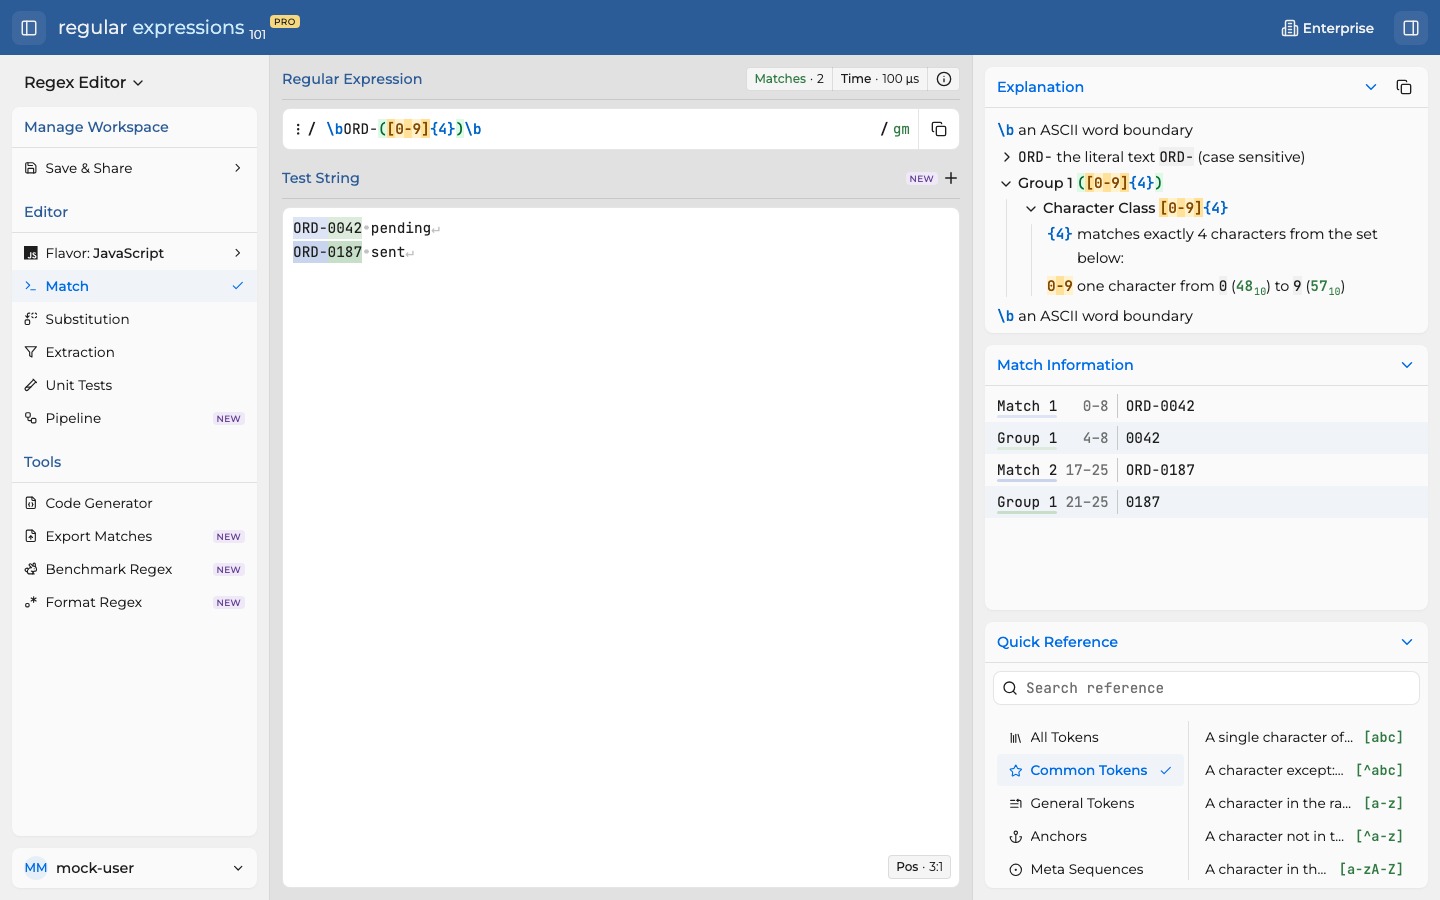Open the Regex Editor dropdown

[x=84, y=83]
